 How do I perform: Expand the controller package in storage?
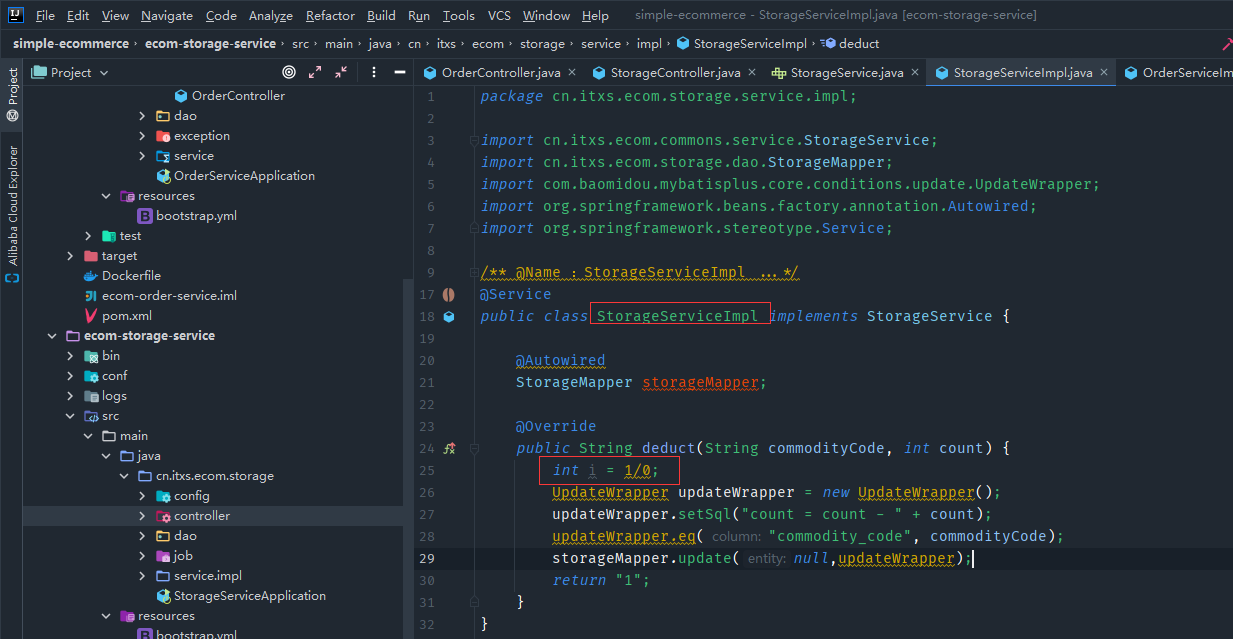point(143,515)
